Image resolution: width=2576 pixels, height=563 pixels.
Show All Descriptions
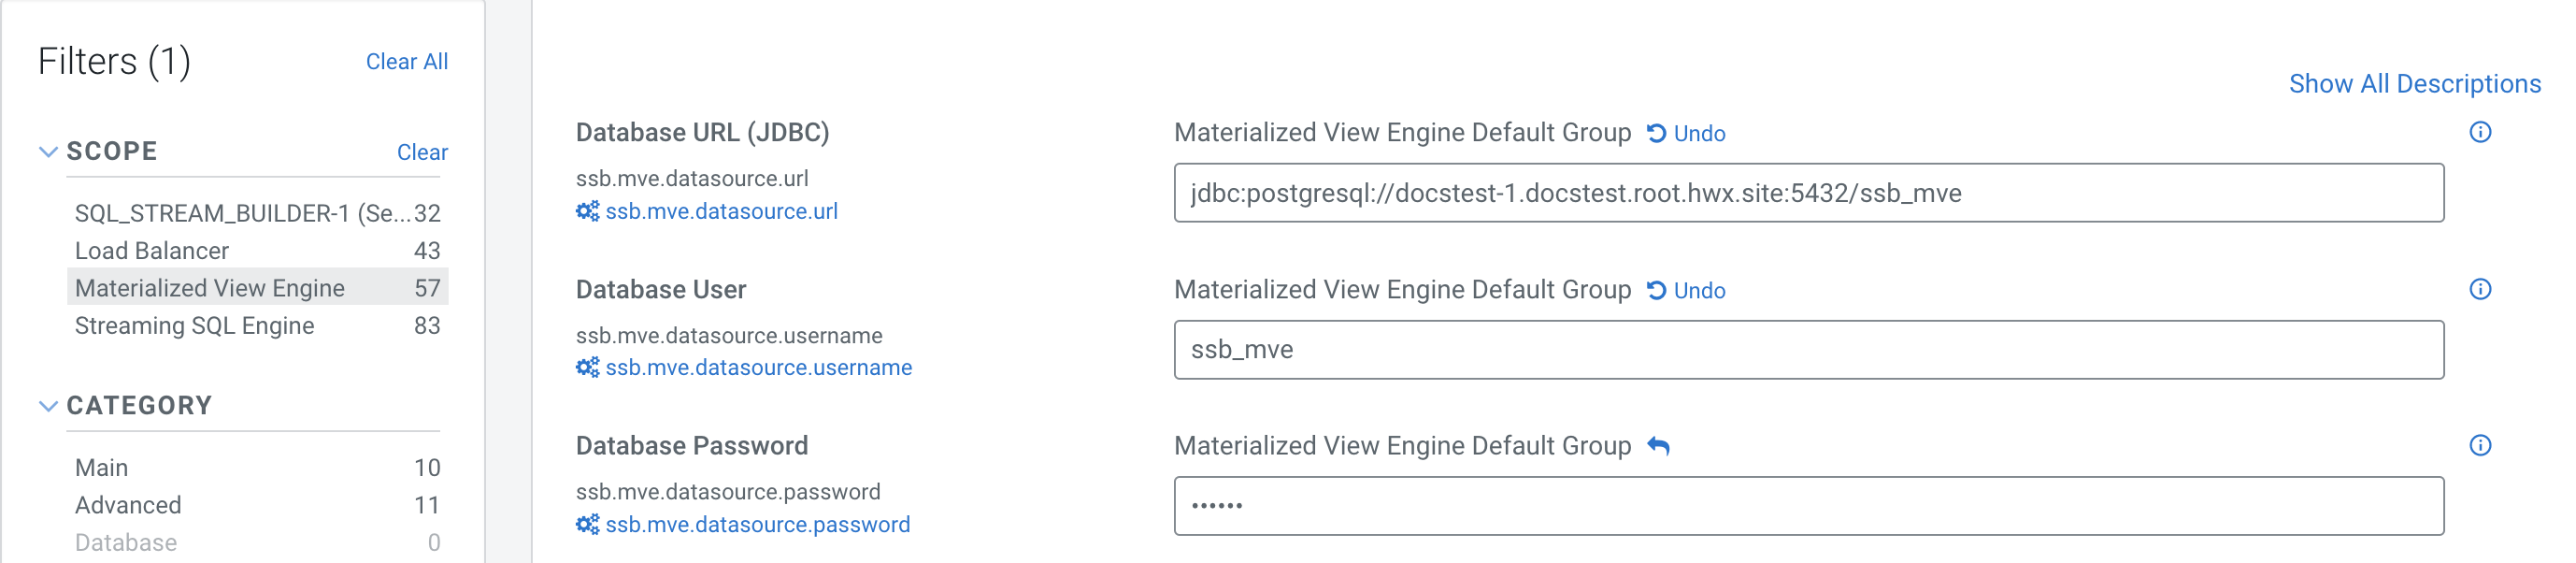click(x=2414, y=83)
